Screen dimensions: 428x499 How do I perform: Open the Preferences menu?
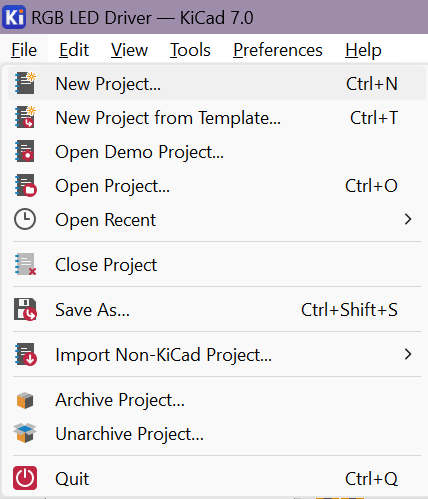tap(278, 50)
